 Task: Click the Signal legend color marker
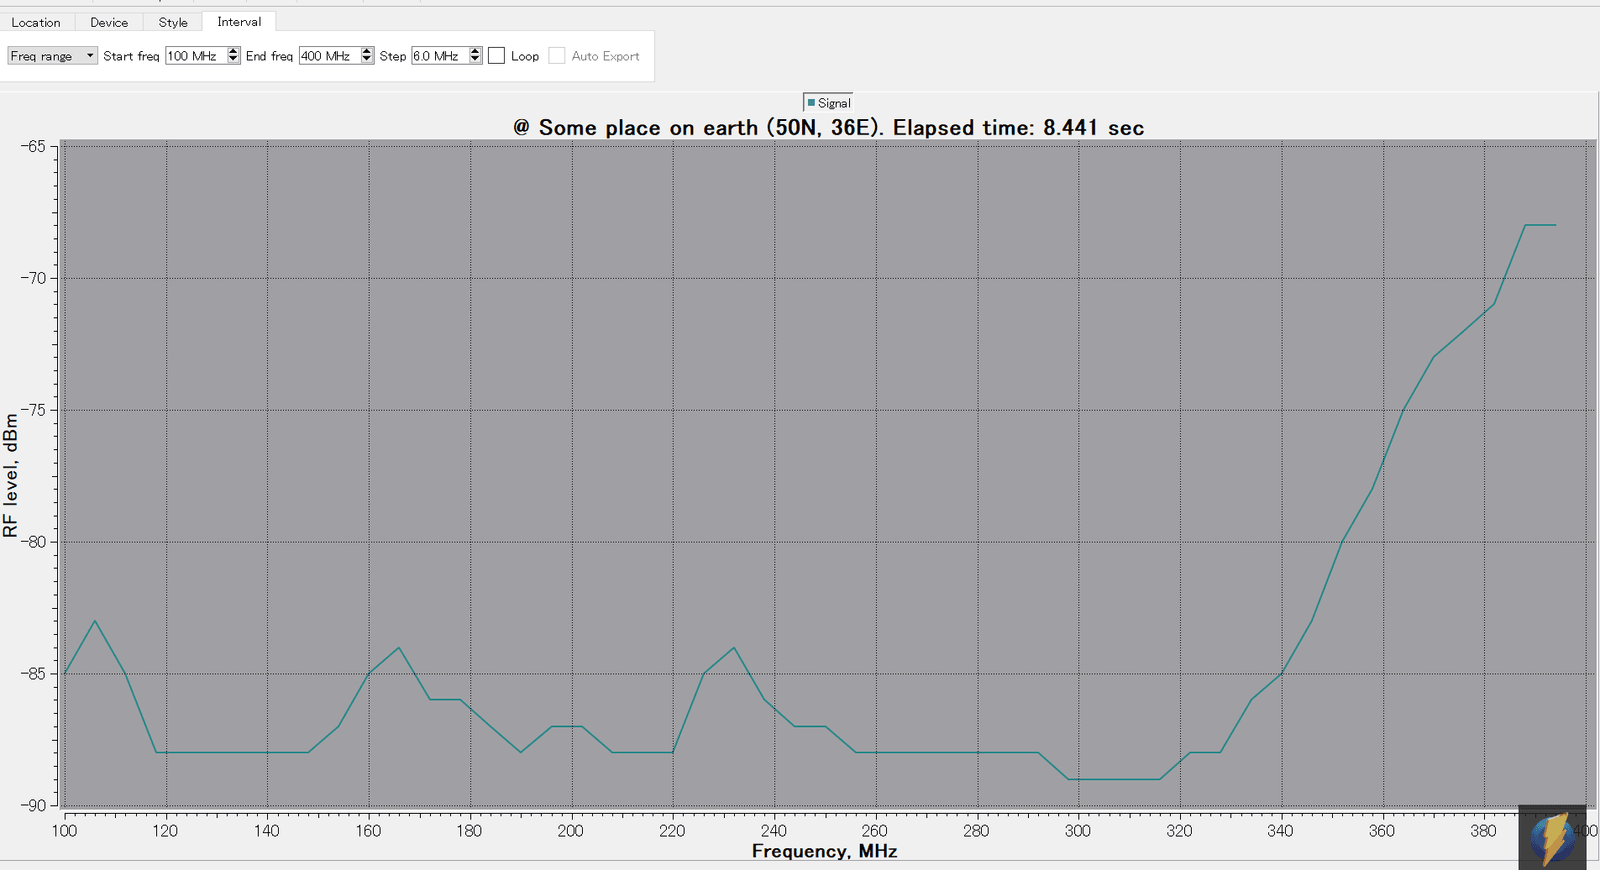[811, 103]
